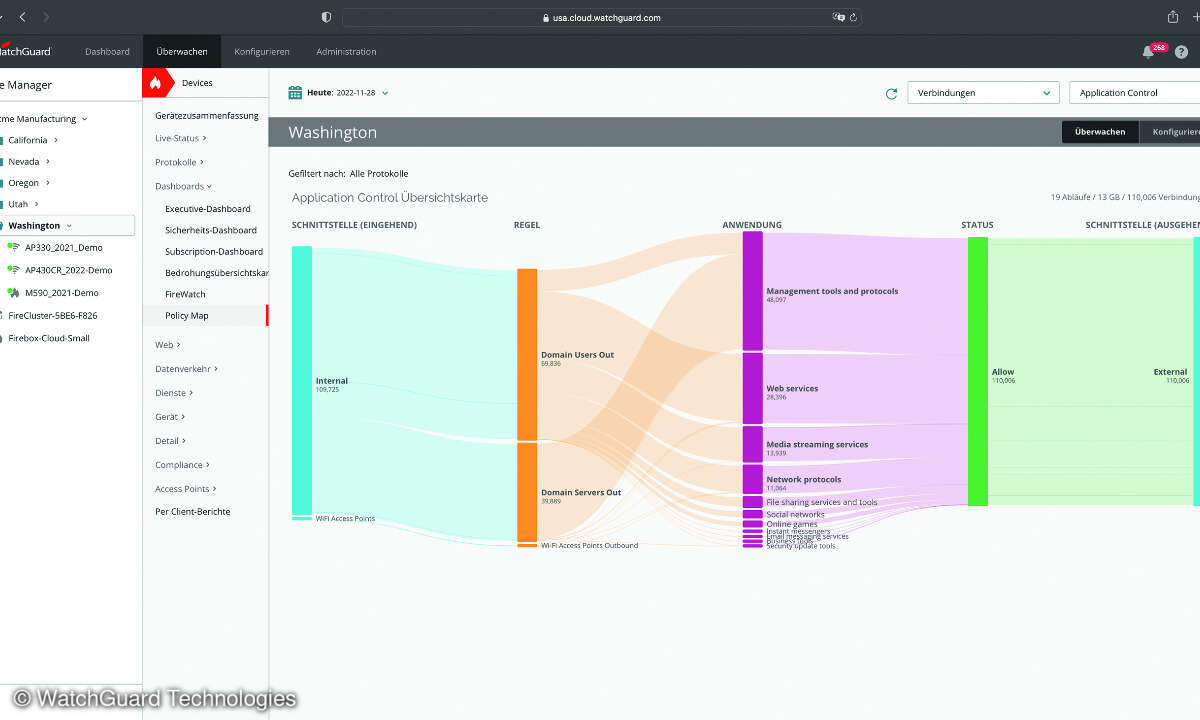Image resolution: width=1200 pixels, height=720 pixels.
Task: Click the orange Domain Users Out bar
Action: click(527, 354)
